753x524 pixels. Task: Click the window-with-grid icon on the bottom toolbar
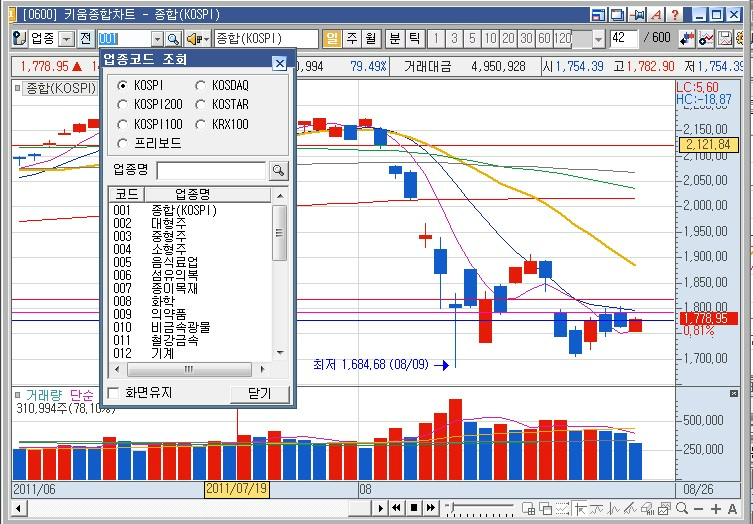point(528,509)
